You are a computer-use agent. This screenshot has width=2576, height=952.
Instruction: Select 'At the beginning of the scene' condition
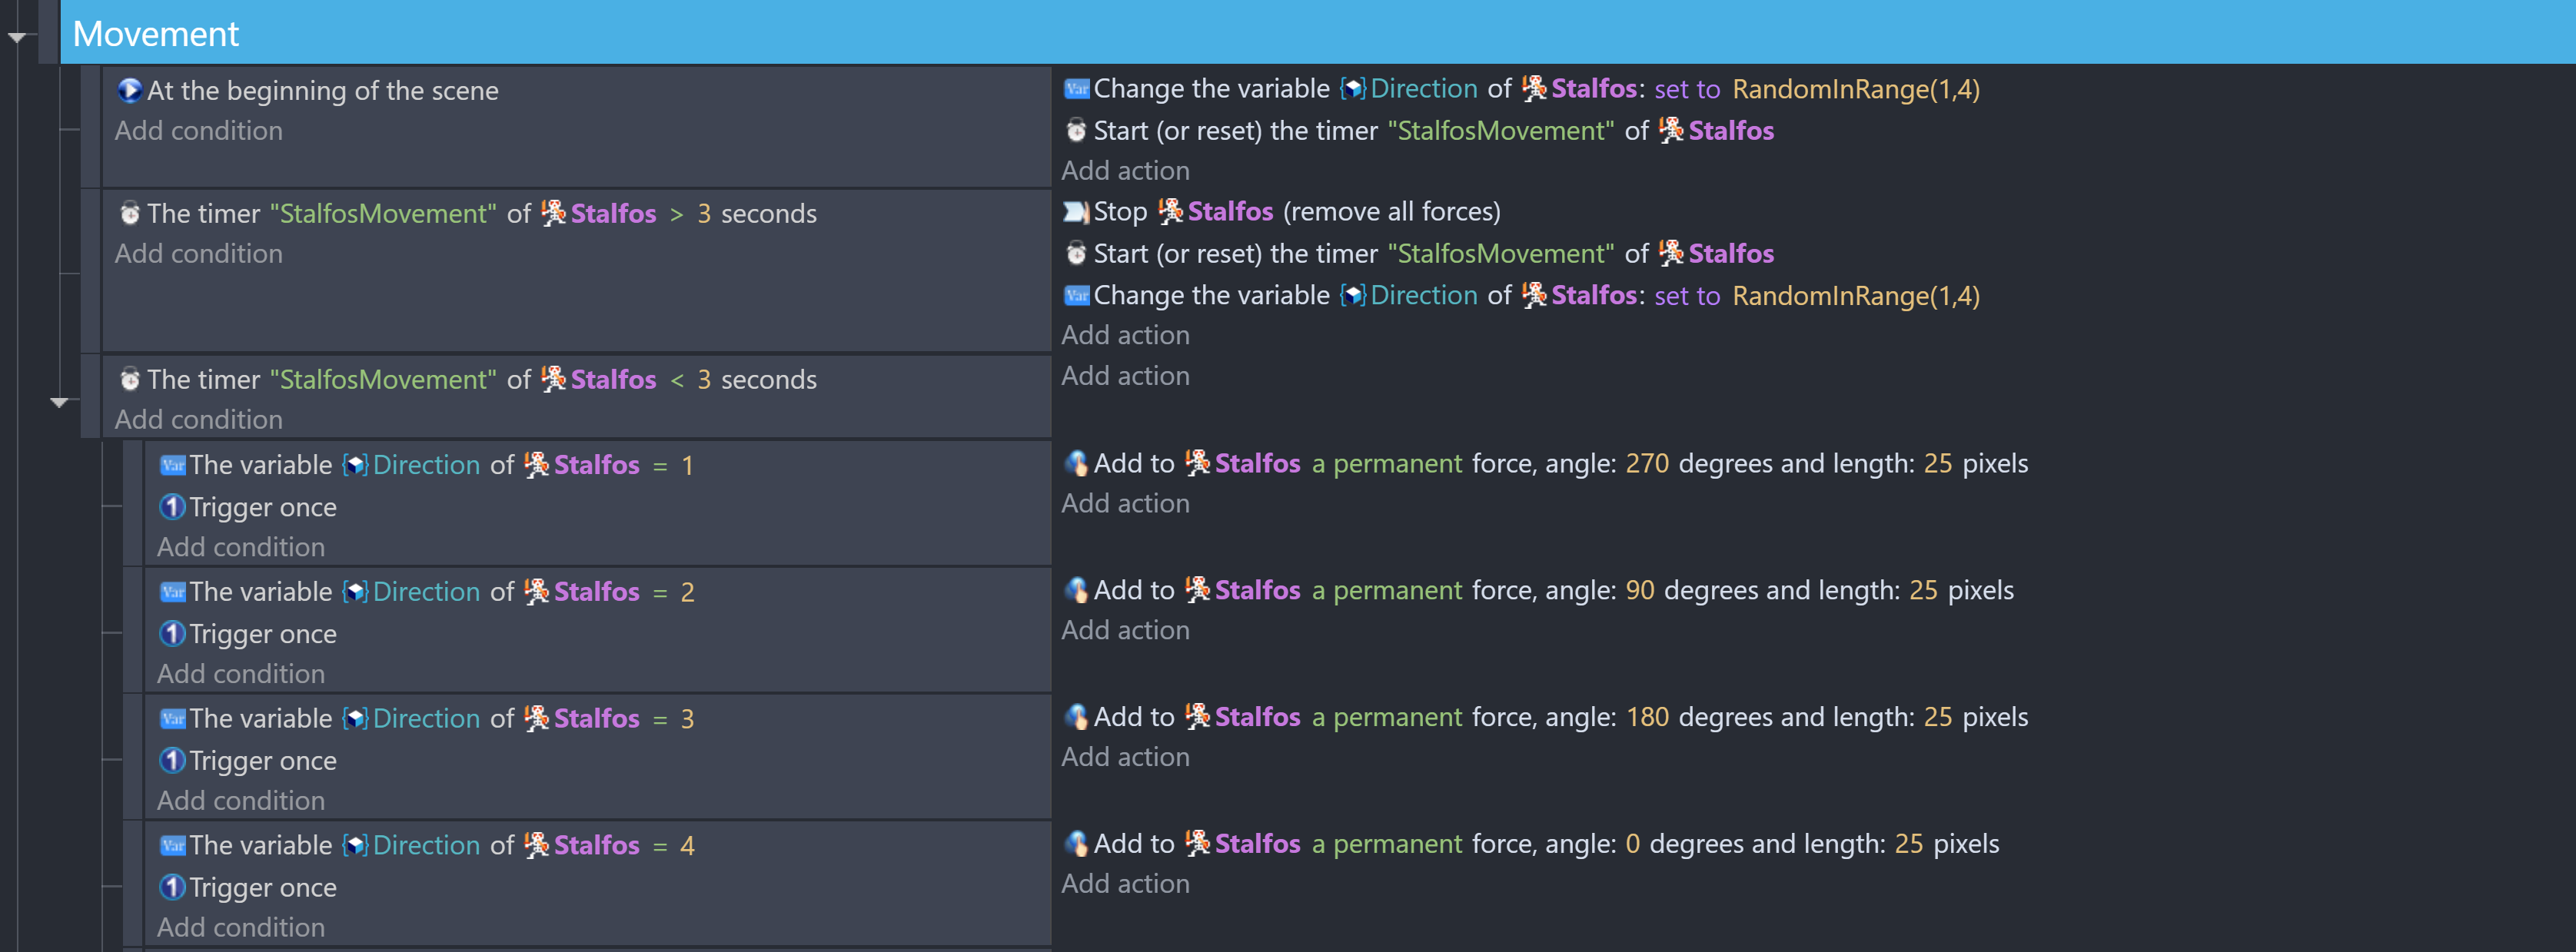pos(322,91)
